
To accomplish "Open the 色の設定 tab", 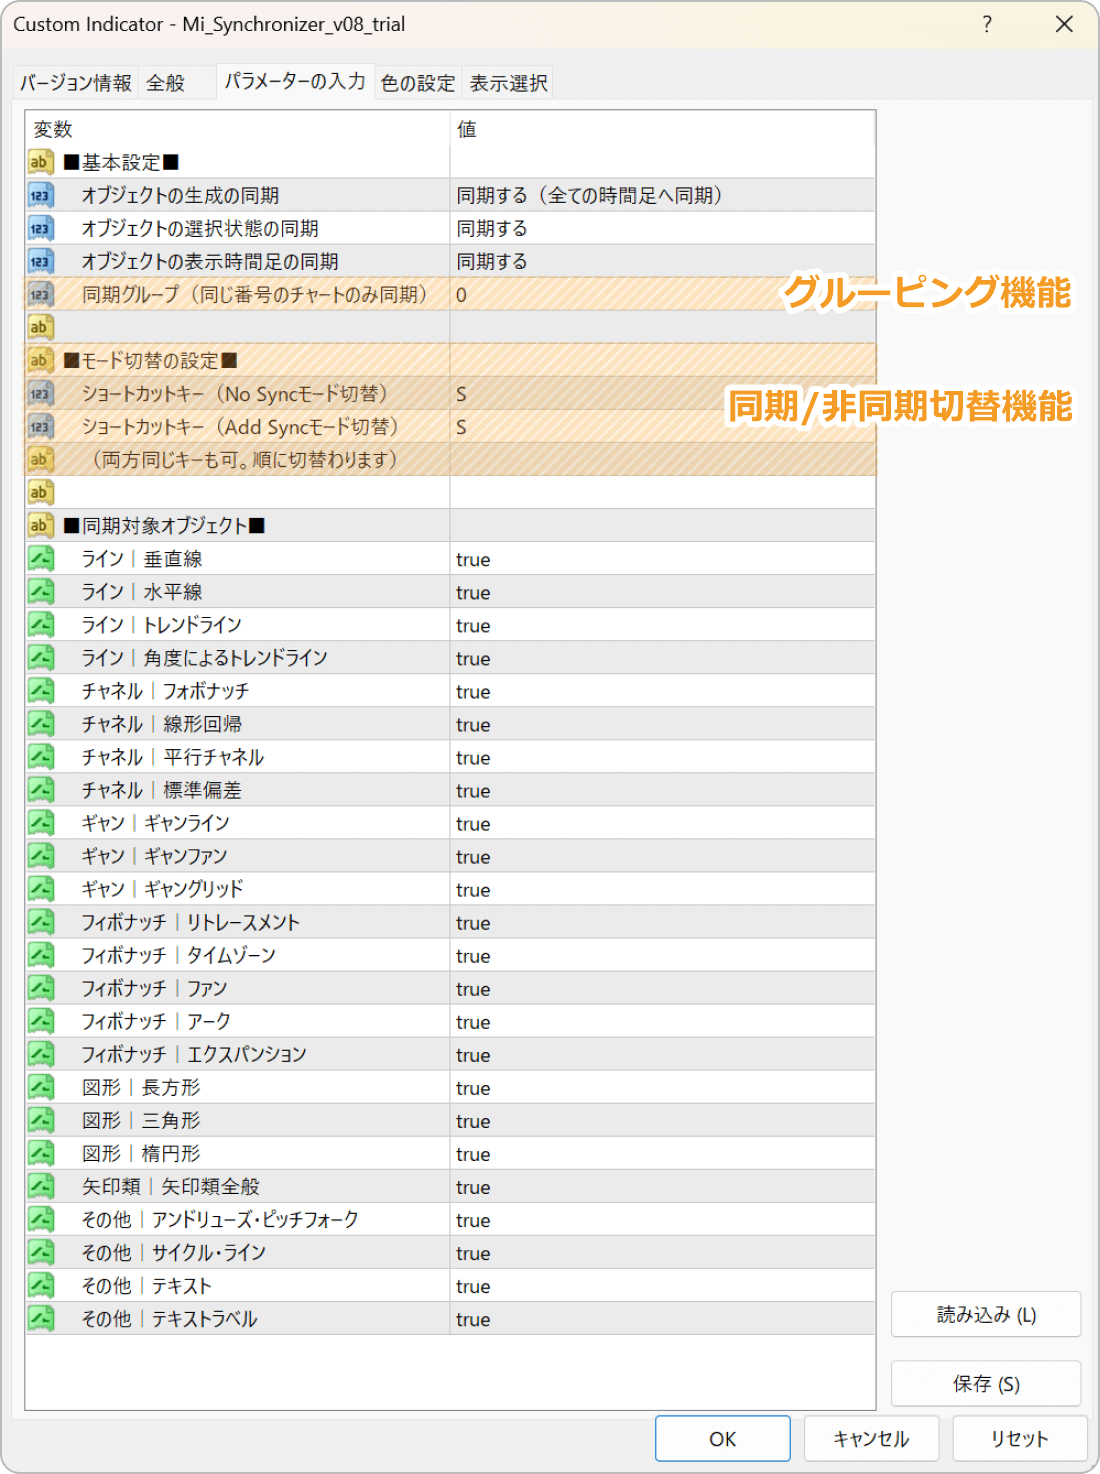I will (x=418, y=83).
